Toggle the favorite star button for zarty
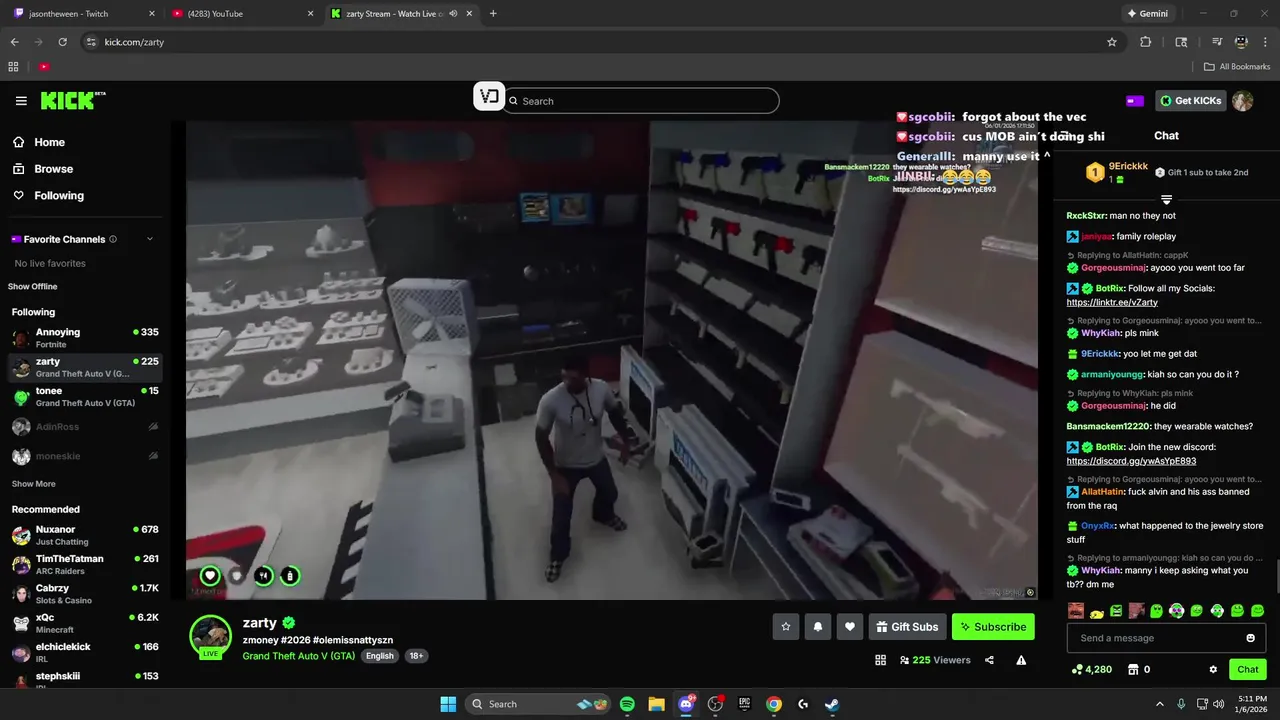1280x720 pixels. 786,627
